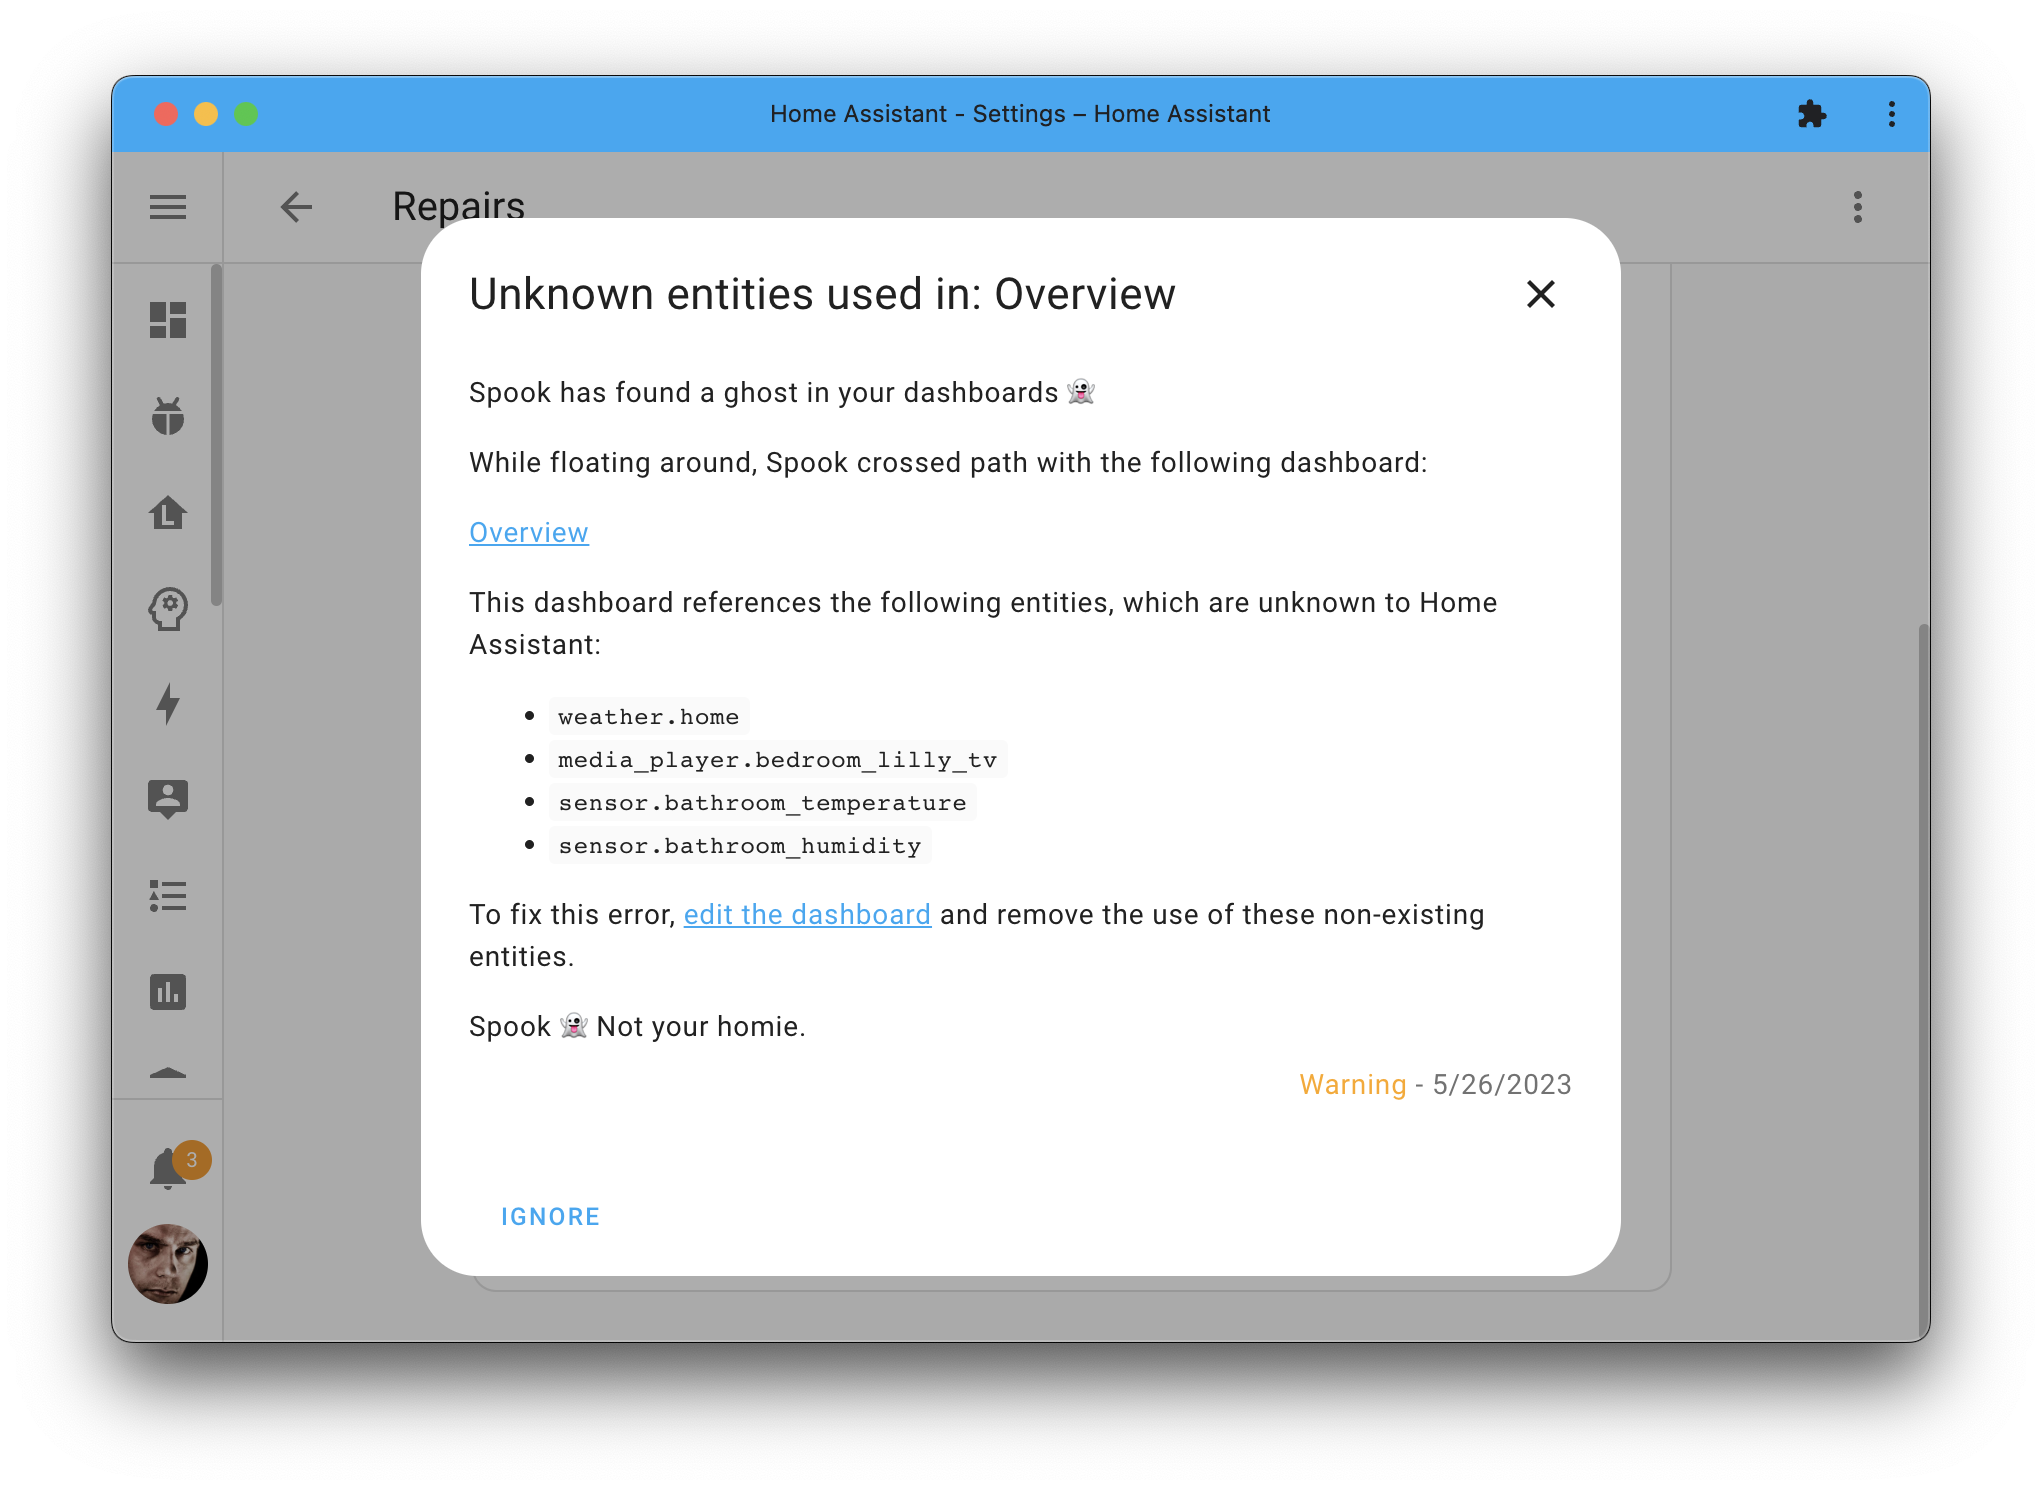Open the sidebar hamburger menu
2042x1490 pixels.
tap(168, 206)
